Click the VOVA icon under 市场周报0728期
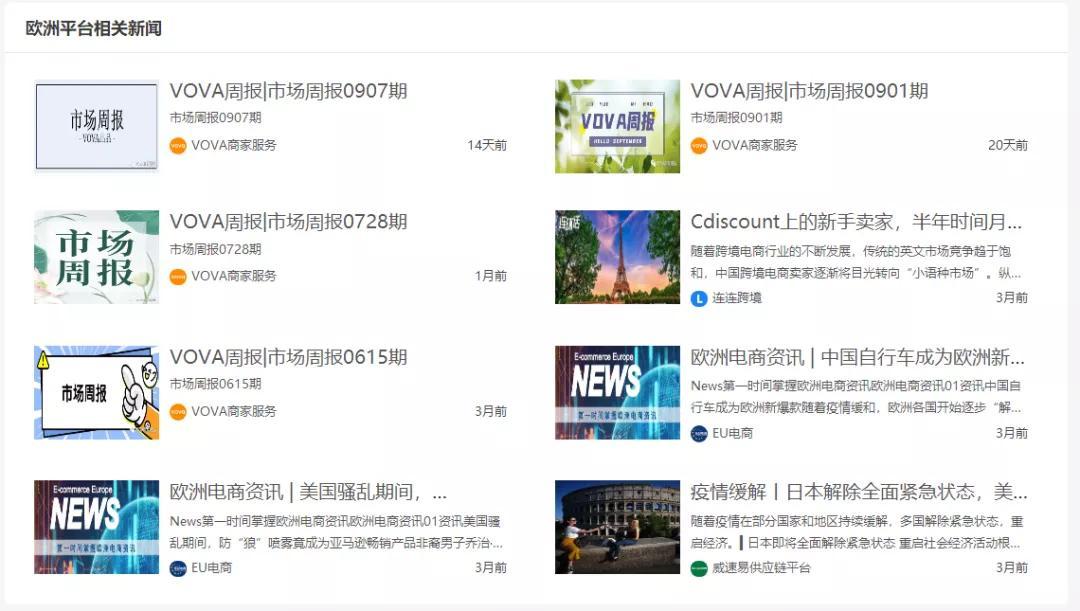Viewport: 1080px width, 611px height. [176, 276]
